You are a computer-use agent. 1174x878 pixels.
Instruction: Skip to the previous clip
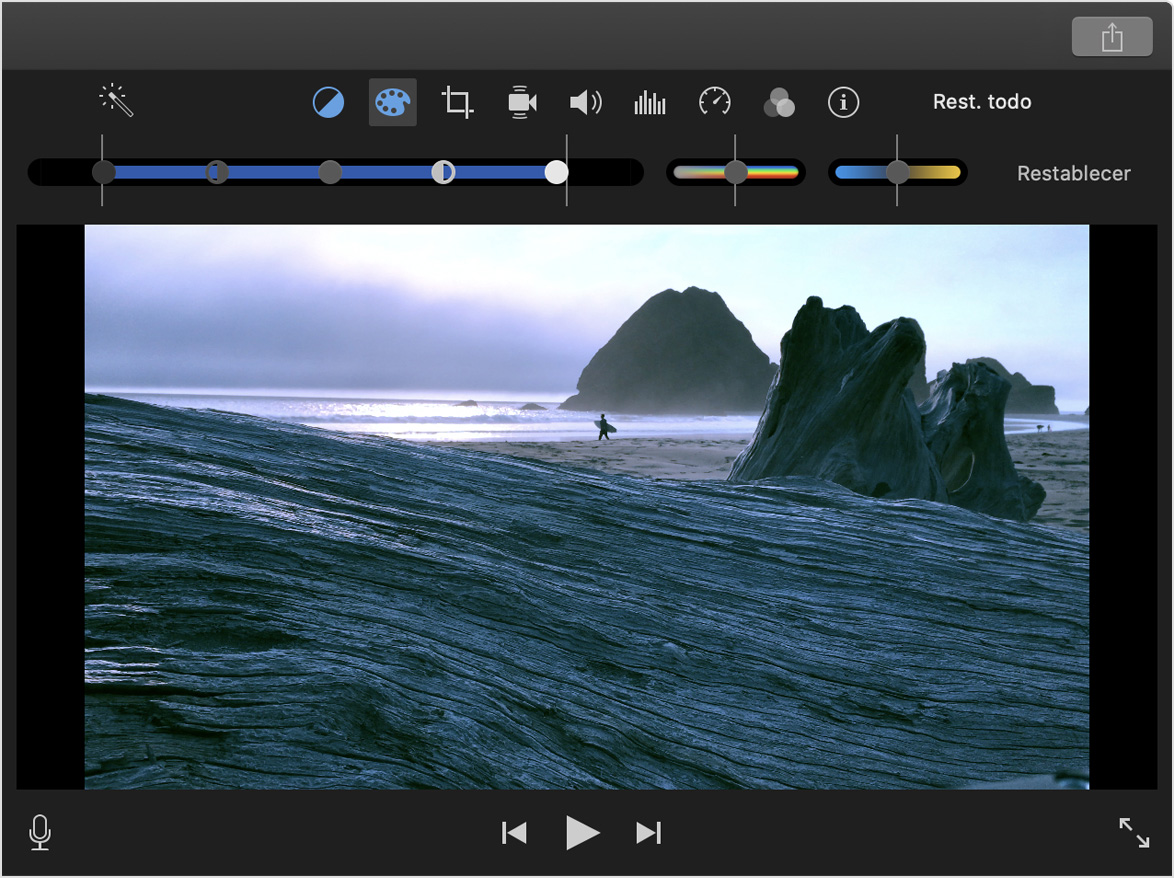(x=514, y=832)
